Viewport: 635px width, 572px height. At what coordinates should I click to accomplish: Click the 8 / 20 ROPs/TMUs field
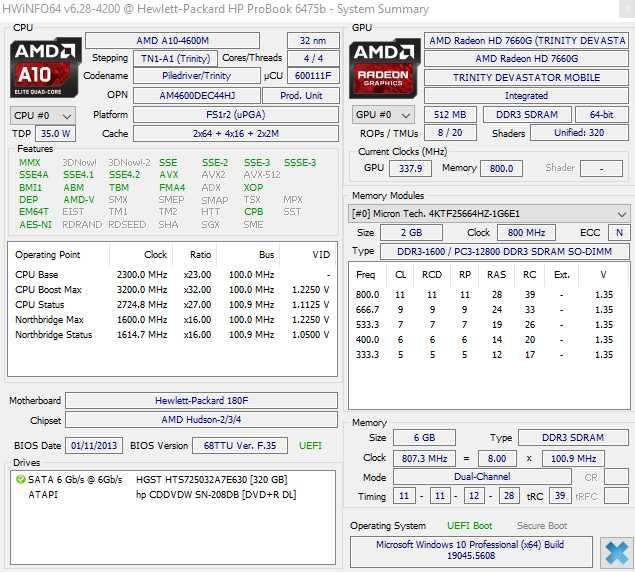pyautogui.click(x=450, y=133)
